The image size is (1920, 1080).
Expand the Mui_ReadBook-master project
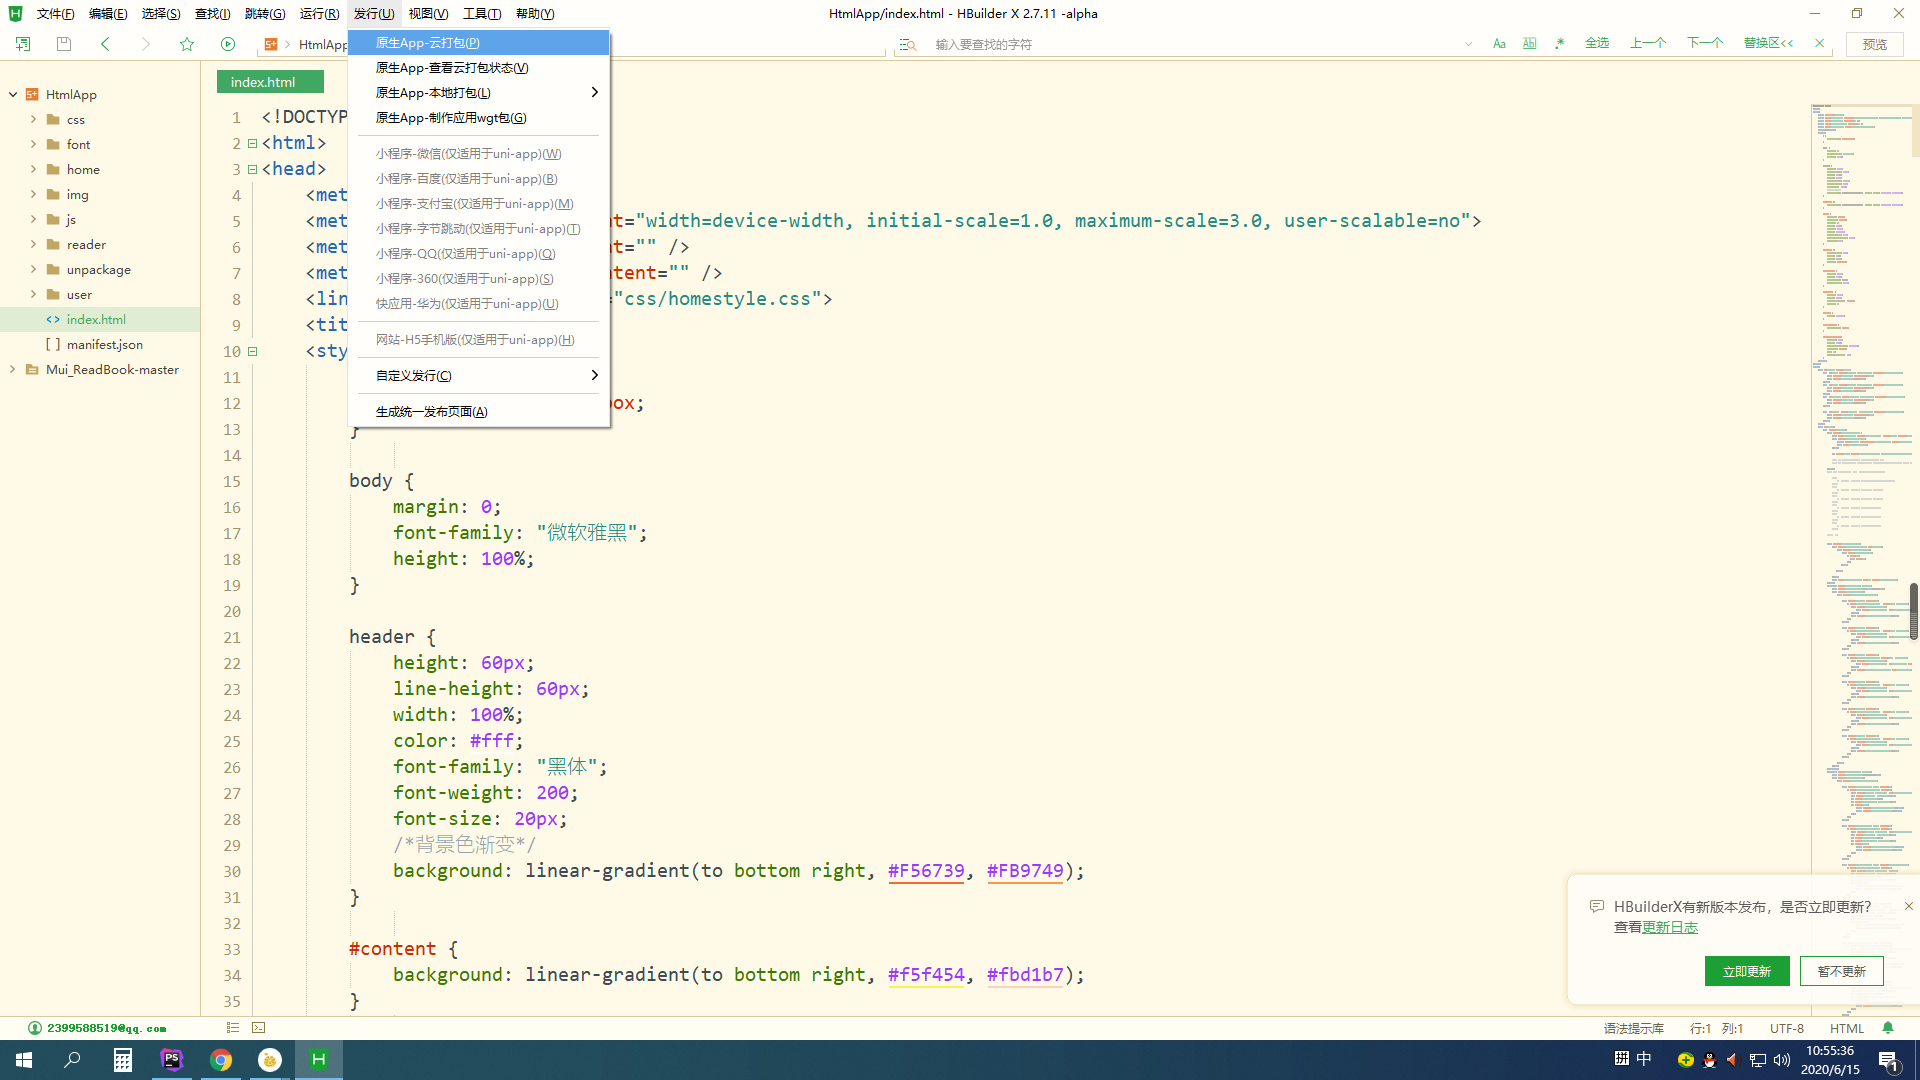click(13, 370)
